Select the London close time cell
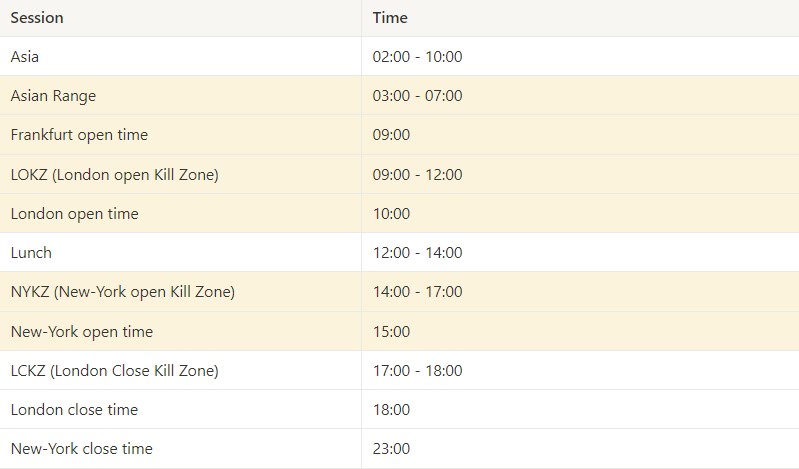799x469 pixels. [x=180, y=409]
